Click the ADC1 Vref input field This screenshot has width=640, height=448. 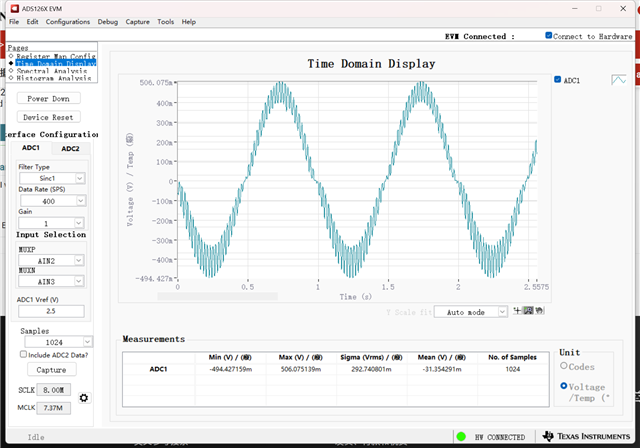pos(51,311)
